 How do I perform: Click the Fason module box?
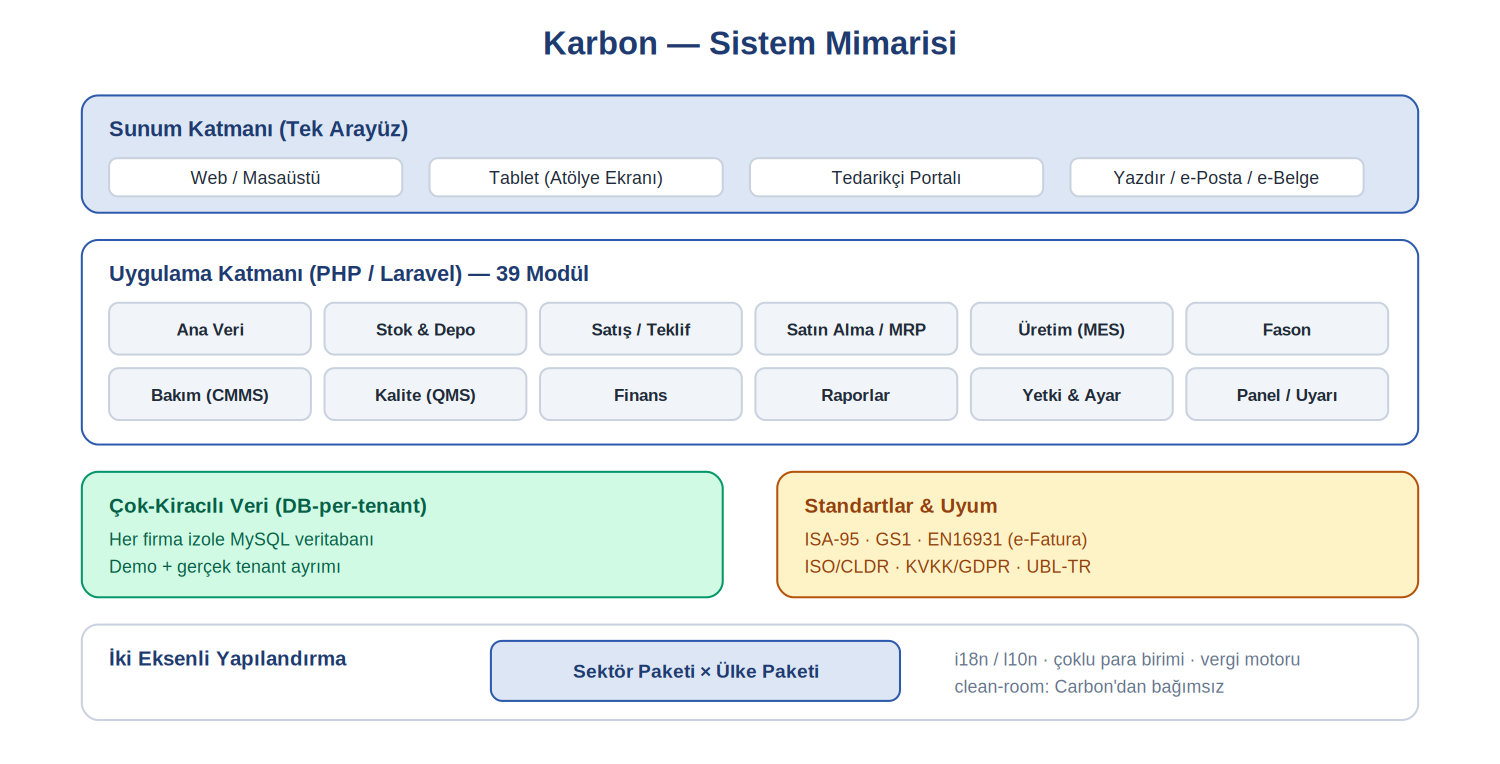1287,329
